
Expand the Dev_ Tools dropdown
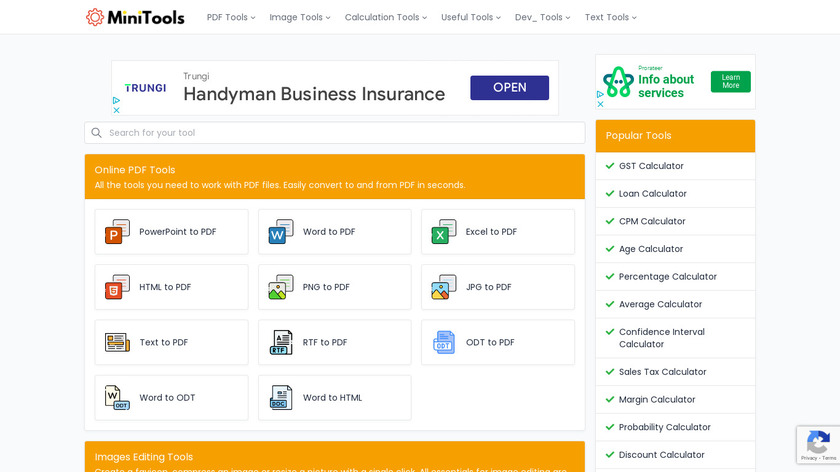542,17
